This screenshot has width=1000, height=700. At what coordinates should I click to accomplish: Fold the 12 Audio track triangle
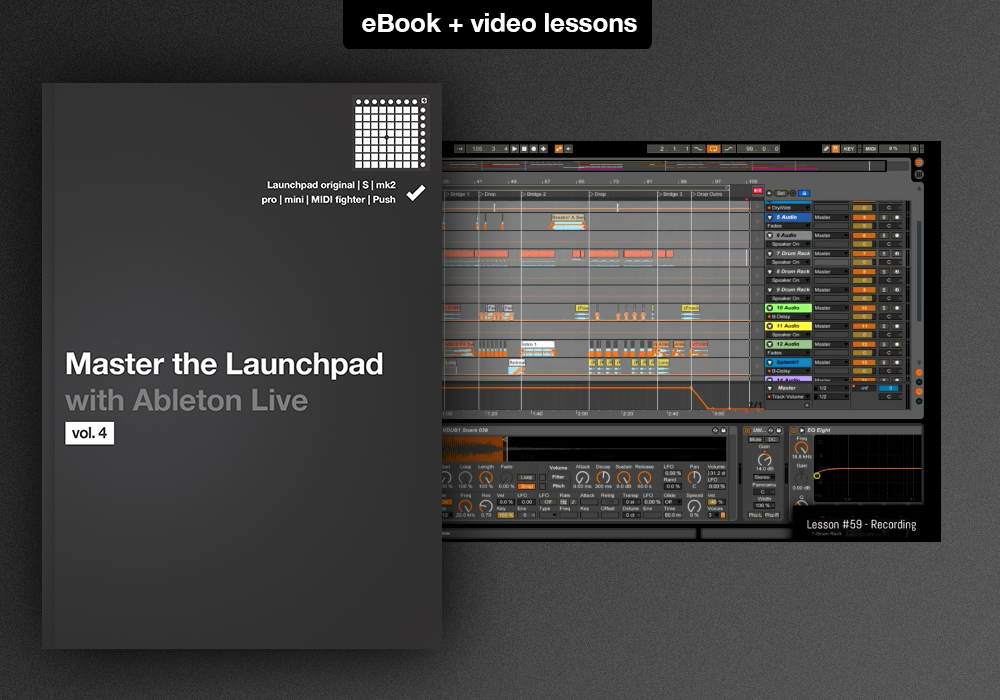pyautogui.click(x=770, y=344)
